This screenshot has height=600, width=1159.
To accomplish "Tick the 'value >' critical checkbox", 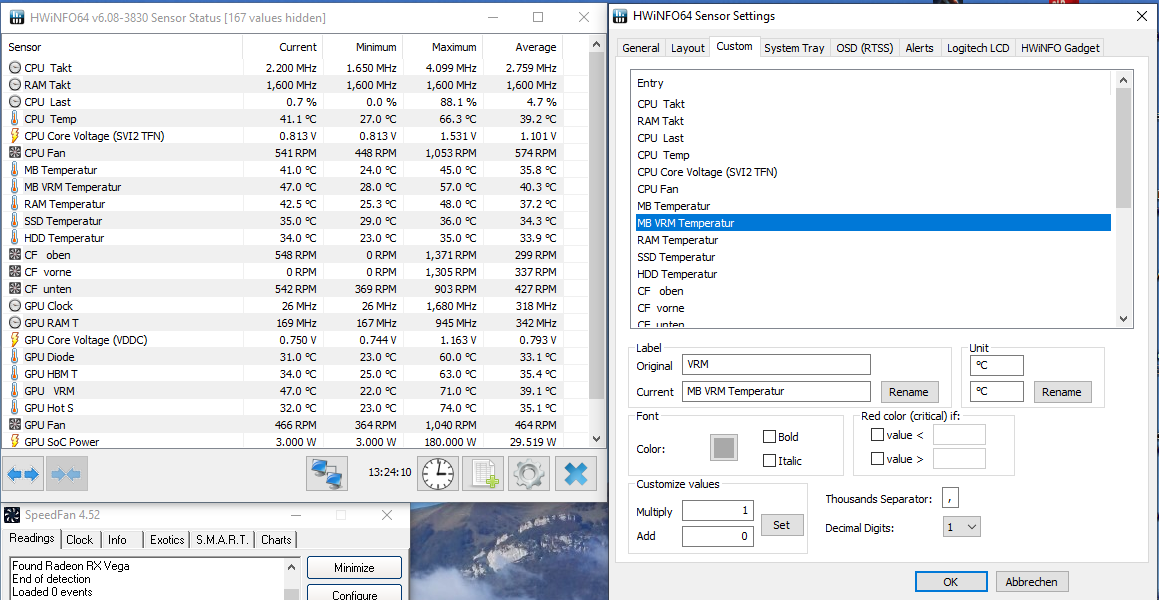I will click(877, 459).
